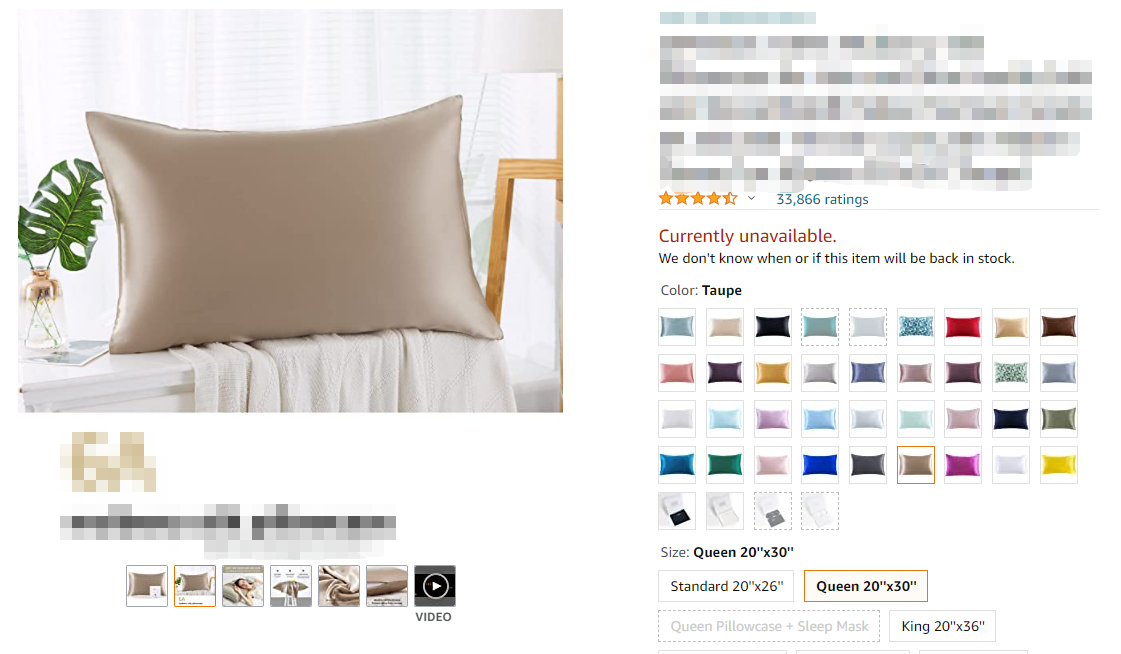
Task: Select the red pillowcase color swatch
Action: 962,327
